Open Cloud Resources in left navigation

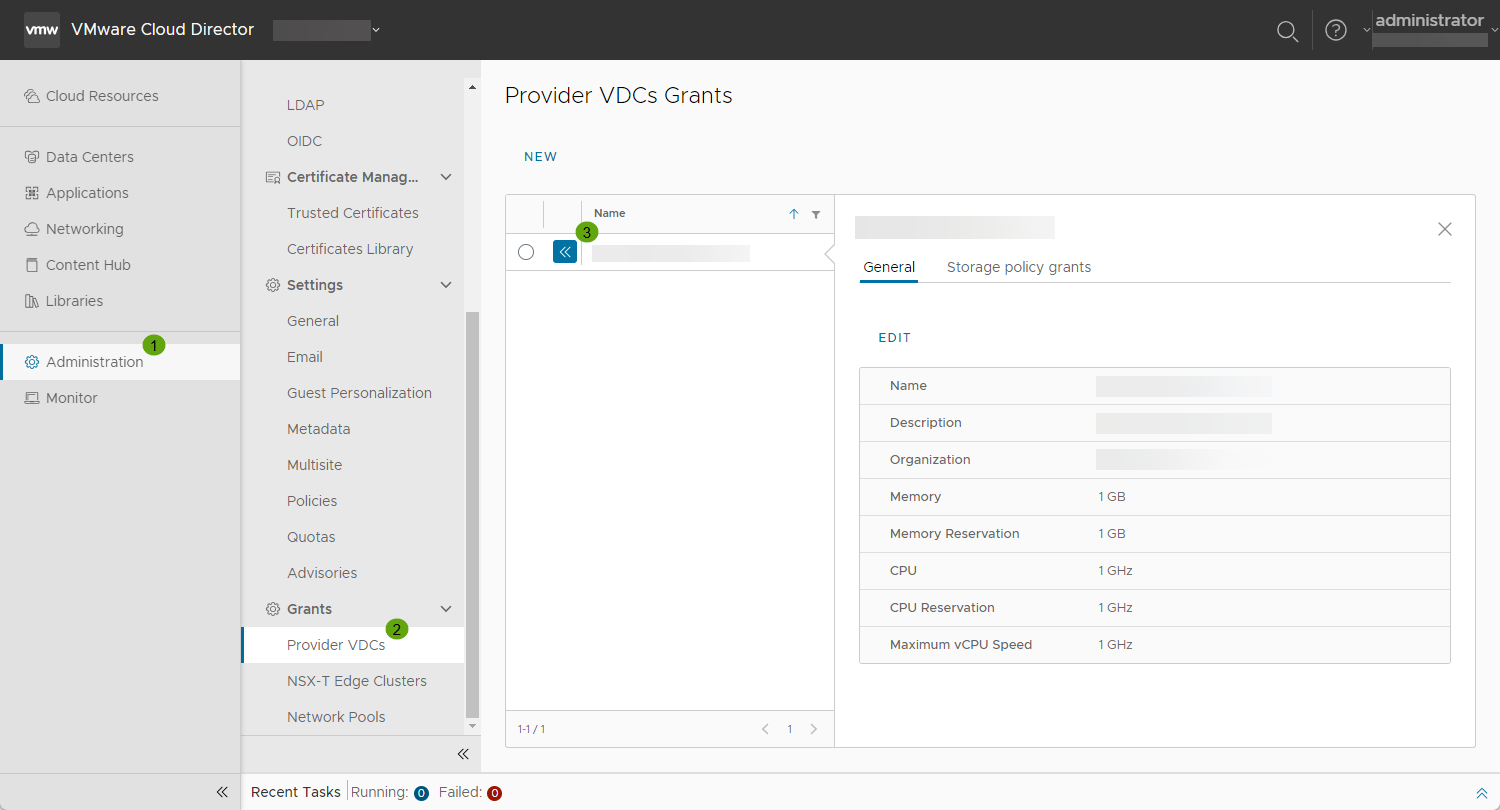pyautogui.click(x=102, y=96)
